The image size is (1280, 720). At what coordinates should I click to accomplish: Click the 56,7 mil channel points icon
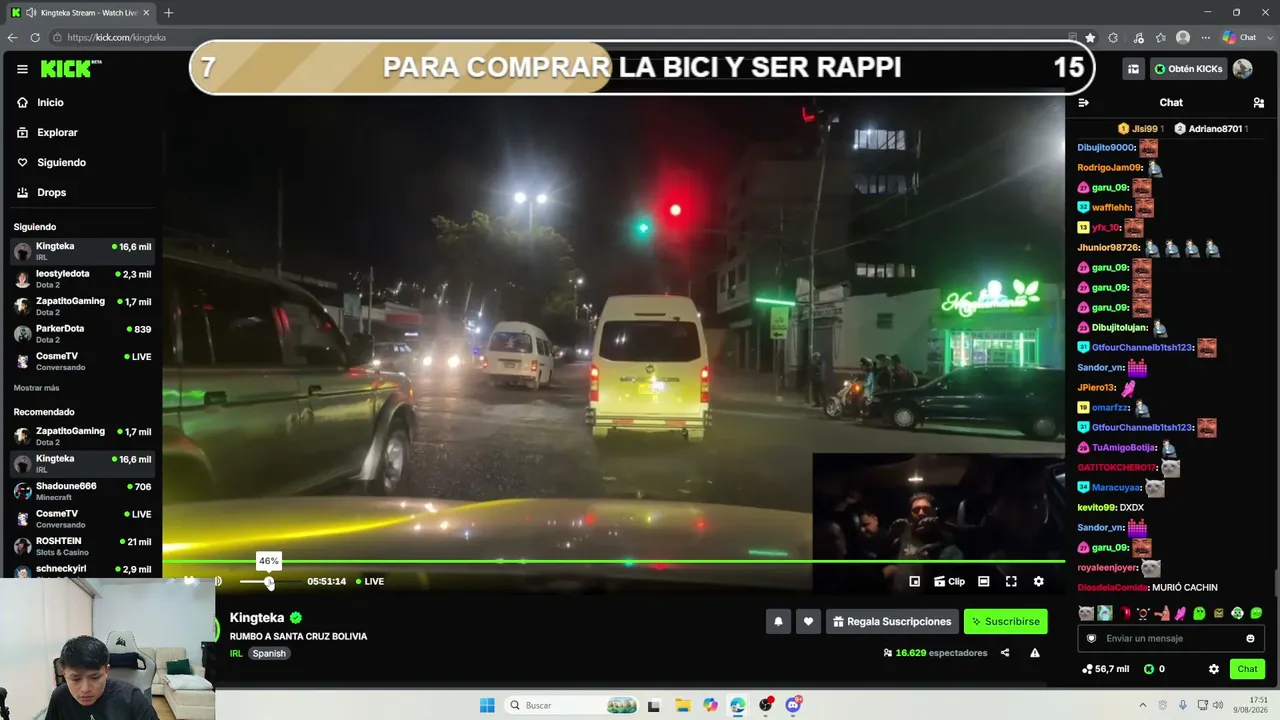click(x=1087, y=669)
